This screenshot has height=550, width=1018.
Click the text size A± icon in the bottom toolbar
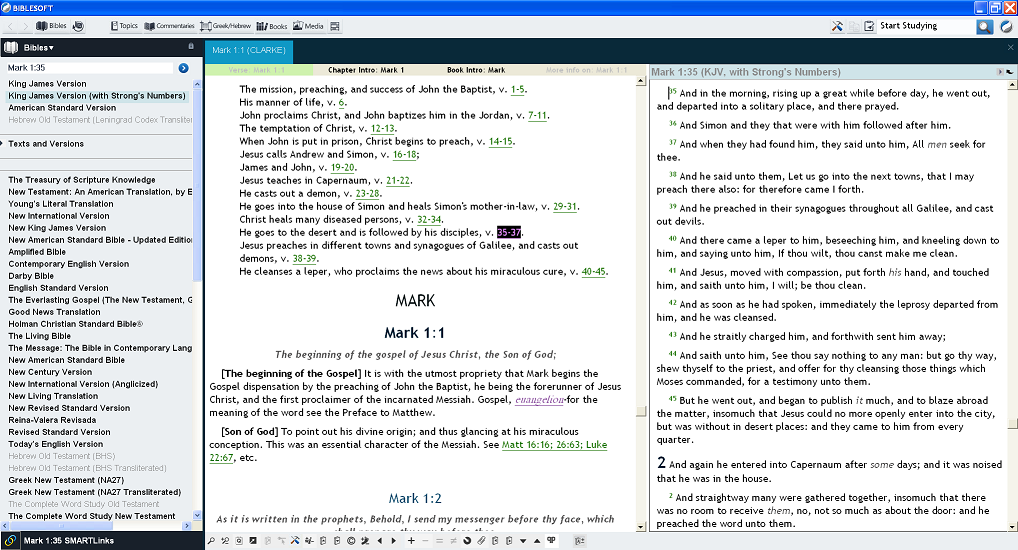[580, 541]
